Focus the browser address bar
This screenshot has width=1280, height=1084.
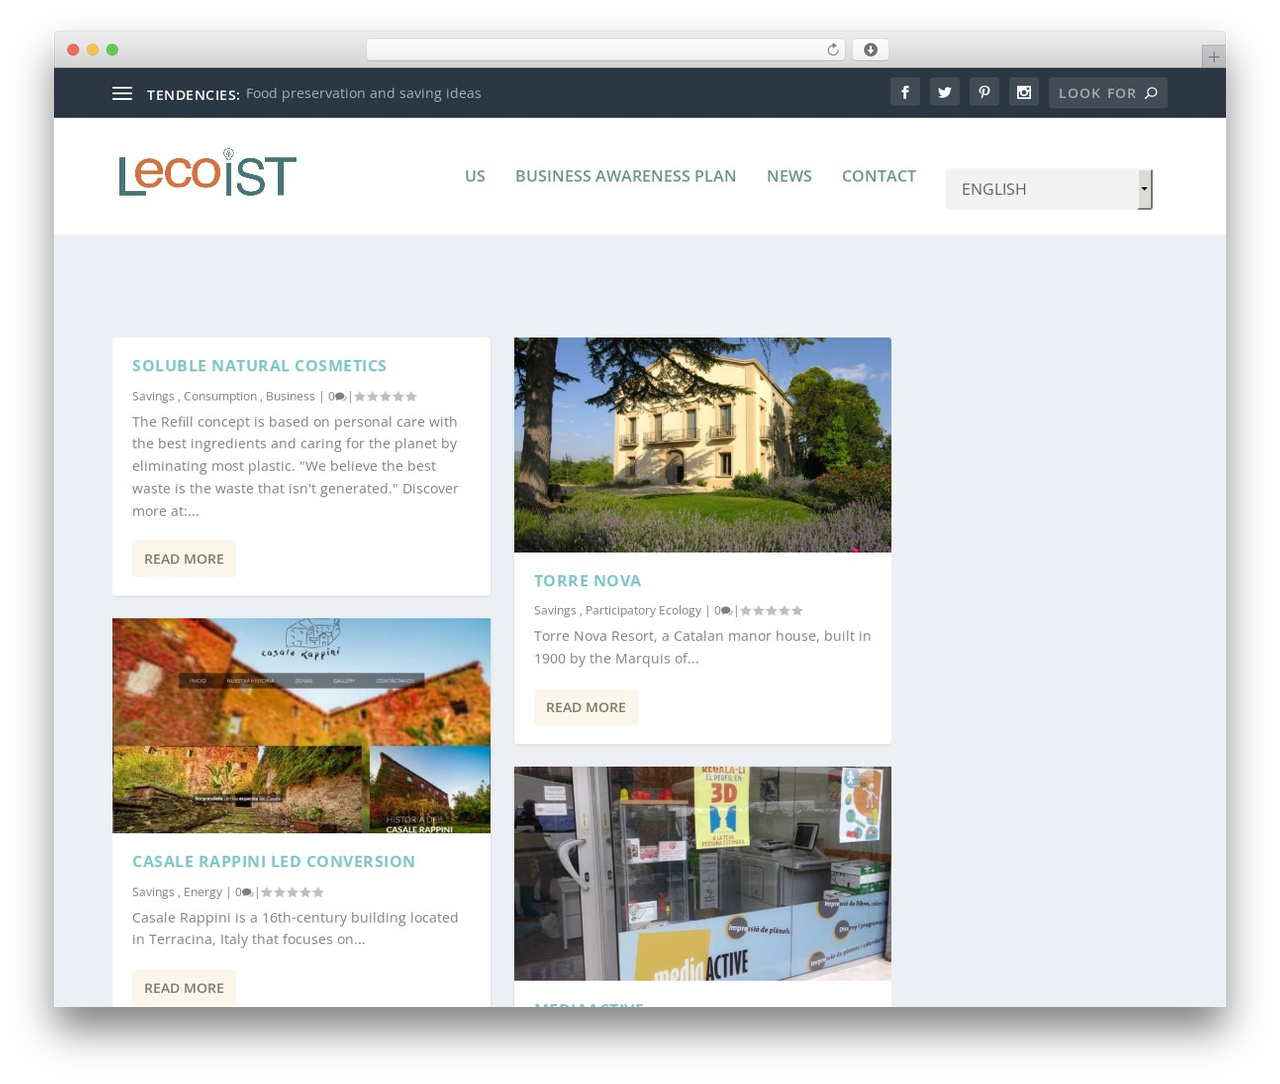tap(605, 50)
